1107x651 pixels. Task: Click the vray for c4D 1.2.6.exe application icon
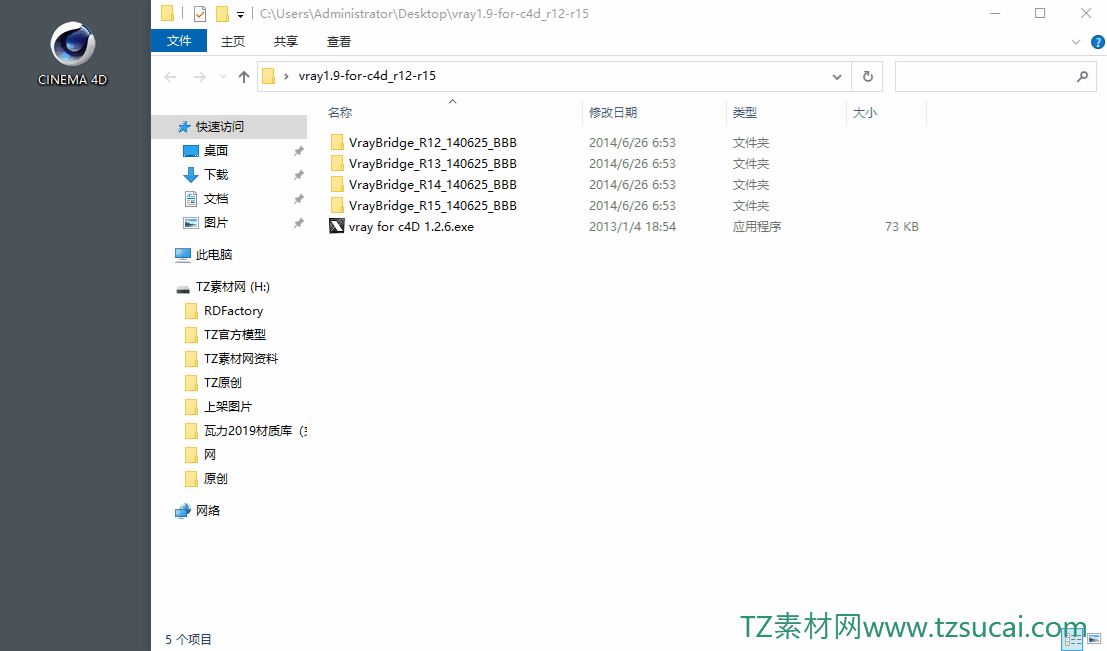337,227
